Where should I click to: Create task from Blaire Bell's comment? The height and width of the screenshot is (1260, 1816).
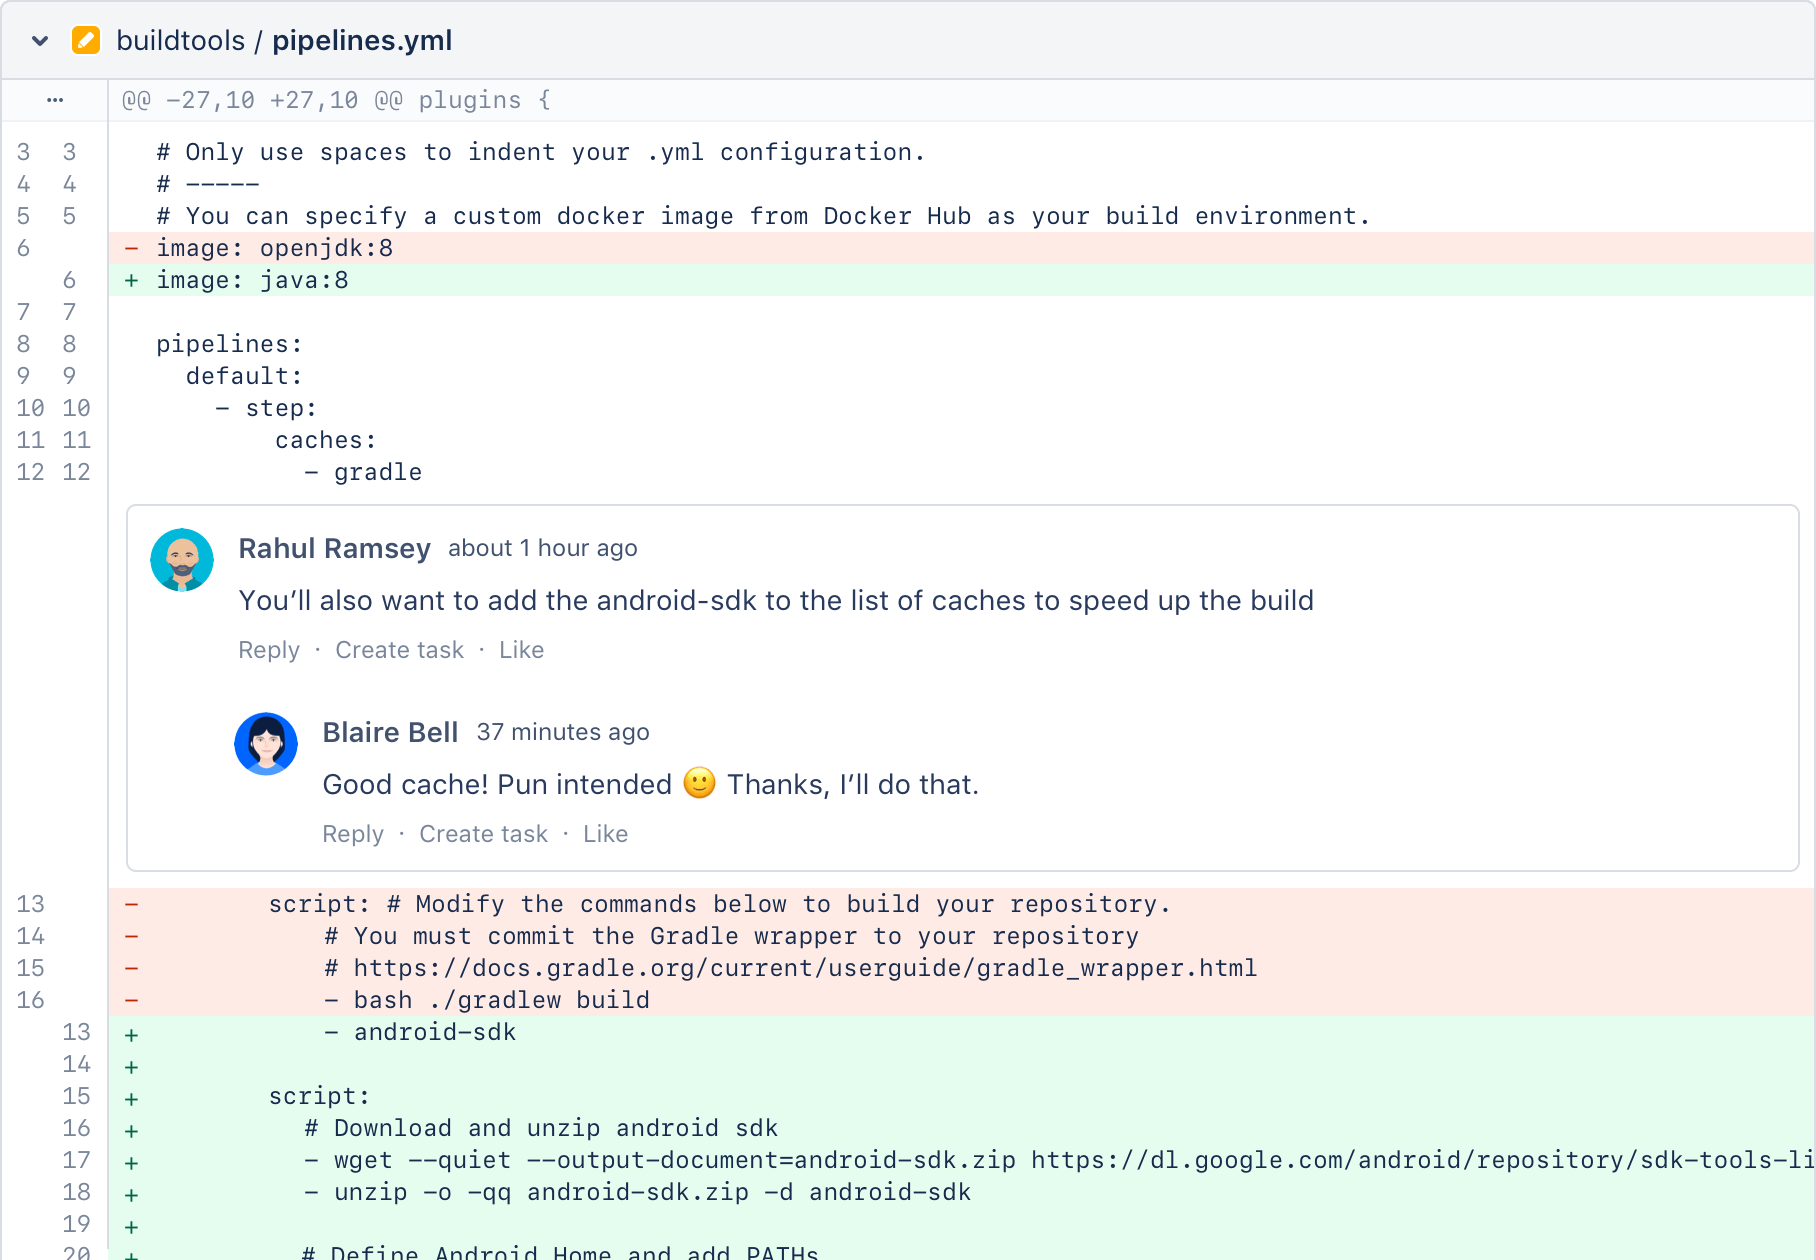483,834
